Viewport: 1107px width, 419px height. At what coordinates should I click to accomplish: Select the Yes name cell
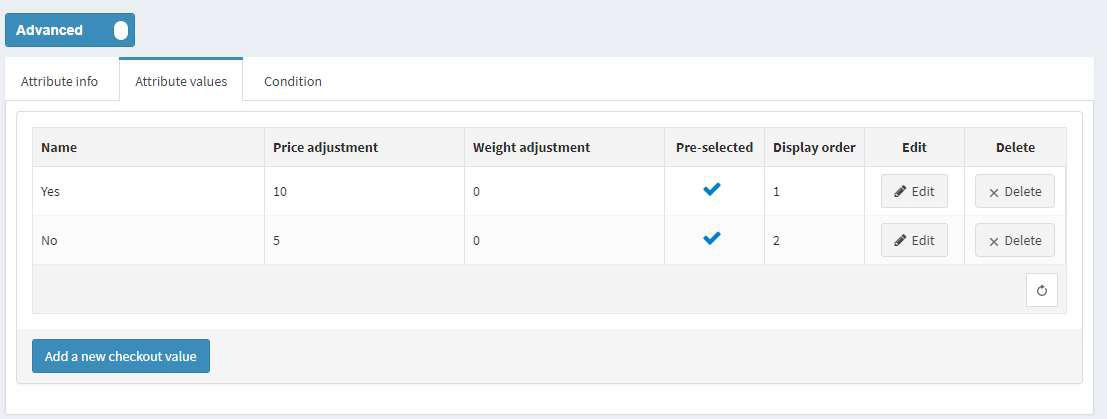148,191
